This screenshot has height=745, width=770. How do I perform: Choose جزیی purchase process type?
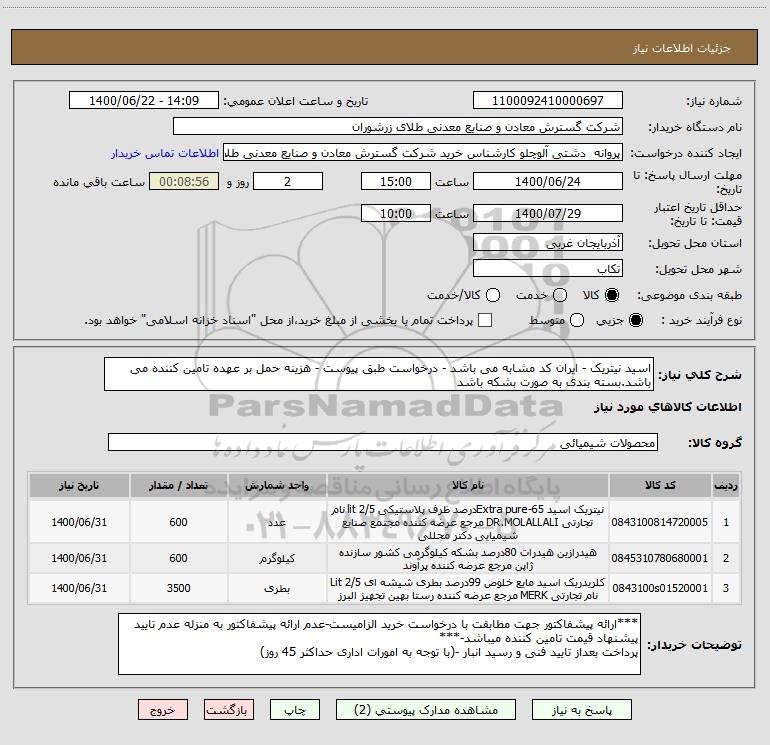tap(636, 320)
